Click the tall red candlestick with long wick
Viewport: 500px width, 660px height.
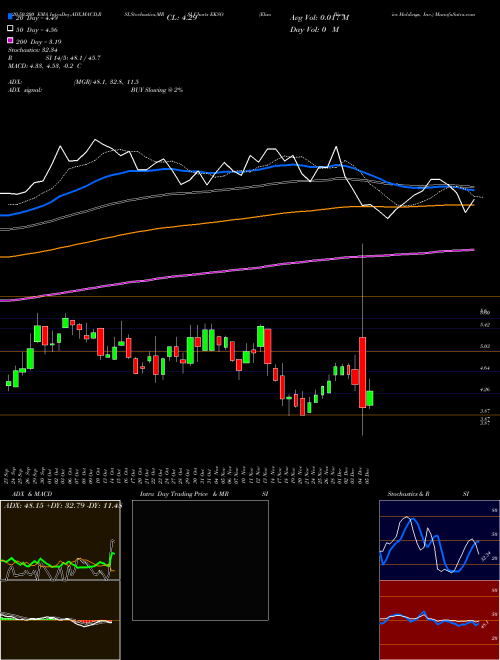pos(362,372)
